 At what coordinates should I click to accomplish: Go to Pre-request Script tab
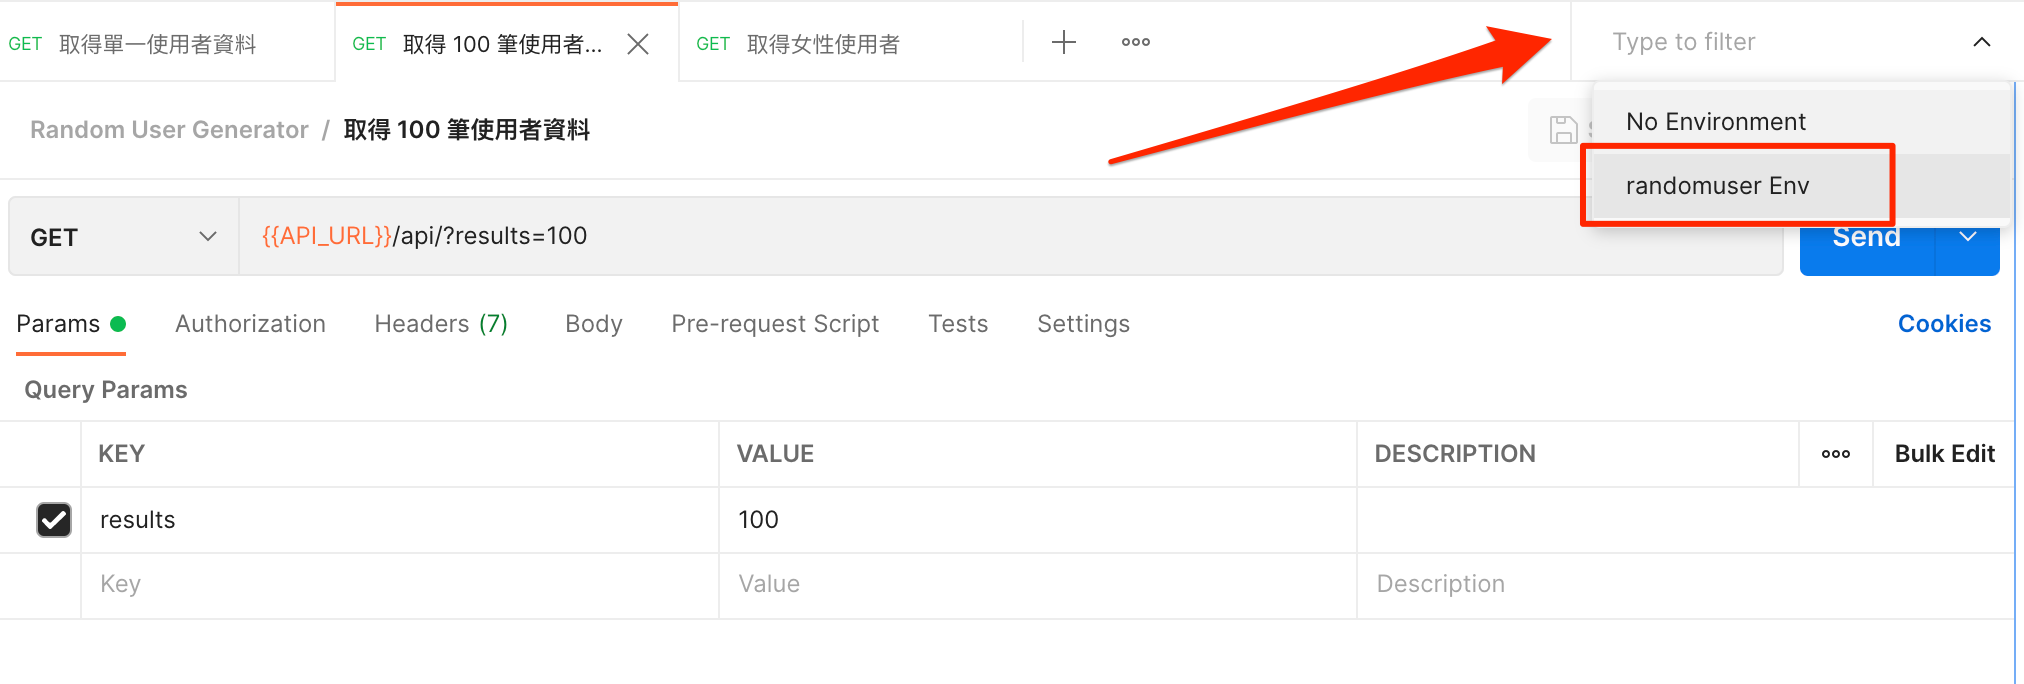(x=775, y=324)
